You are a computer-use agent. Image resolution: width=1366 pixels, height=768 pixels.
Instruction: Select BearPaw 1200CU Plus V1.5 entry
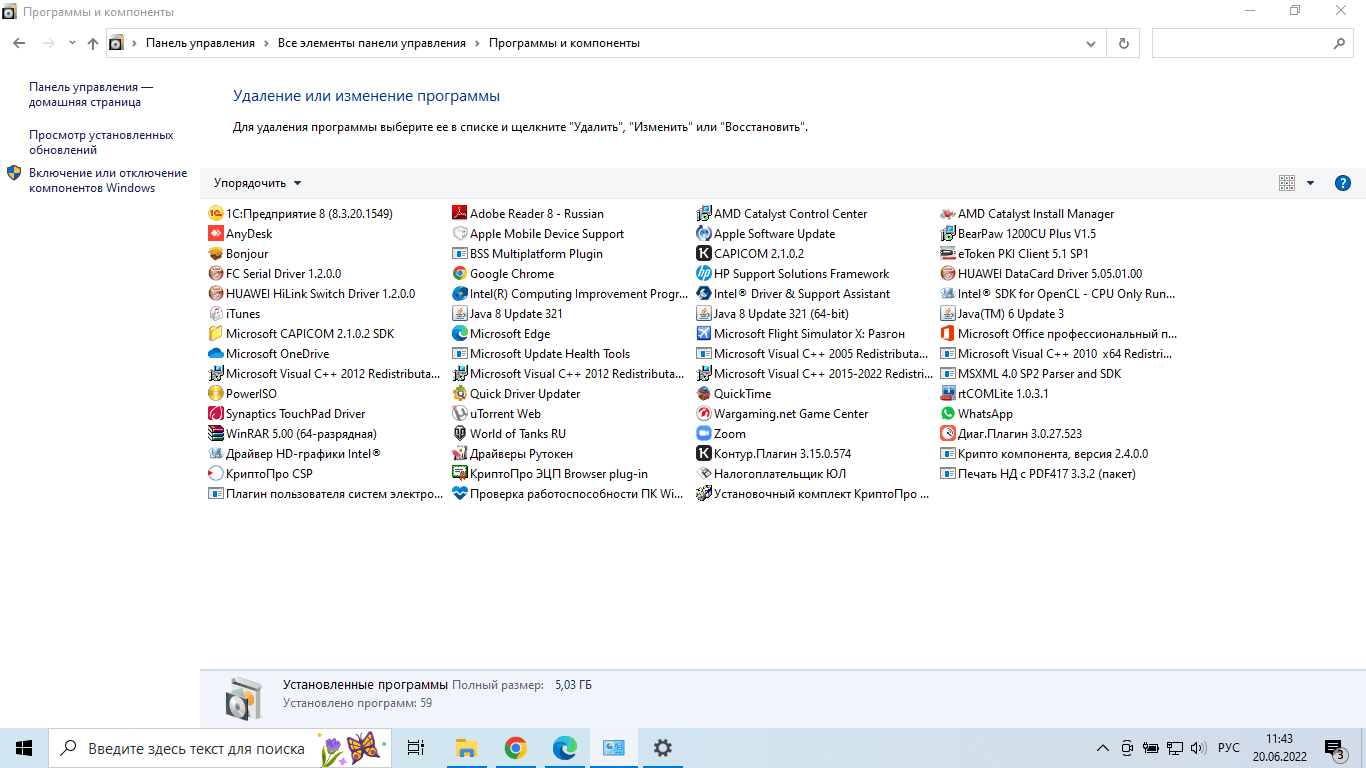(x=1018, y=234)
